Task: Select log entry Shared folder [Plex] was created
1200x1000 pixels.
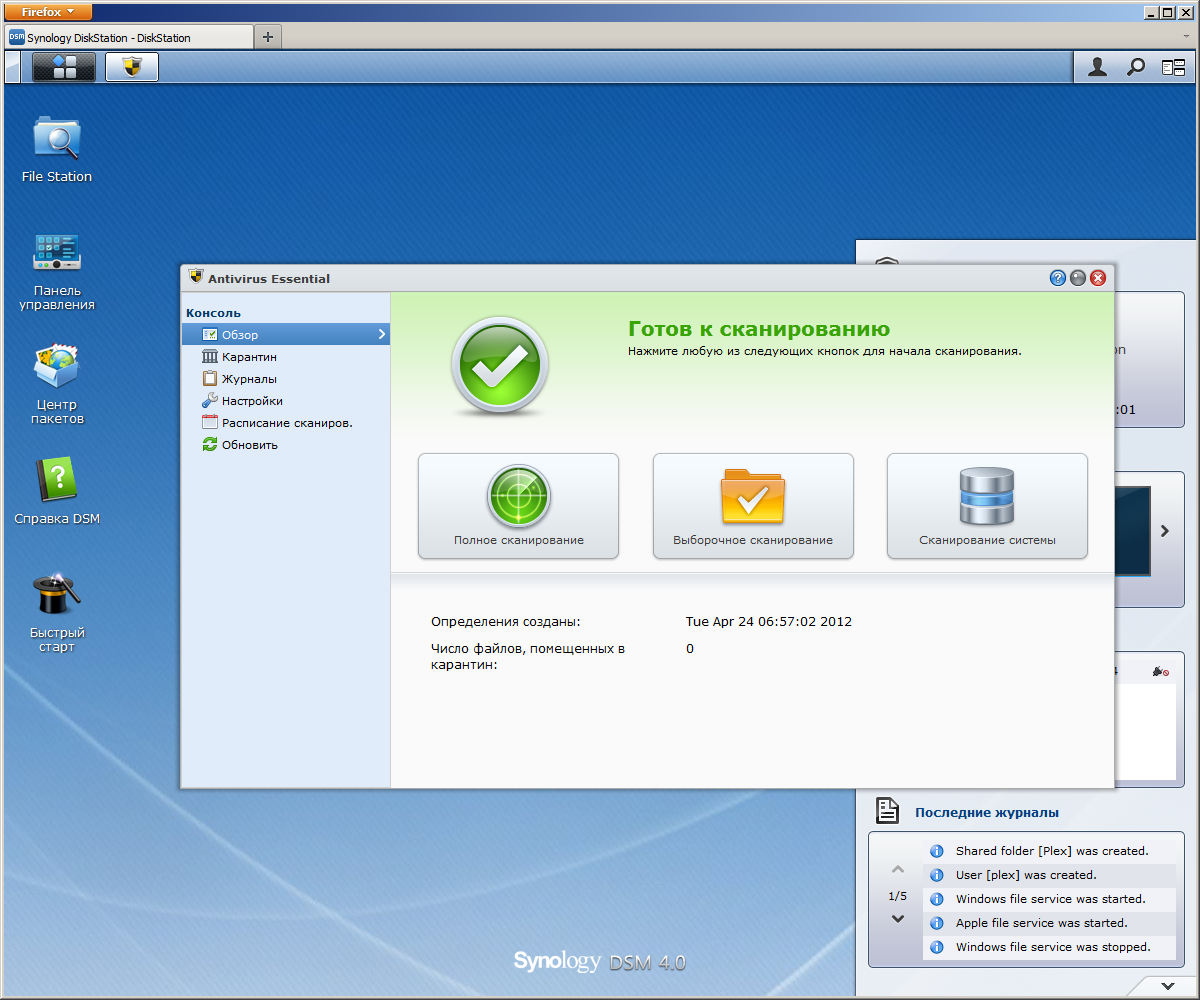Action: pyautogui.click(x=1049, y=851)
